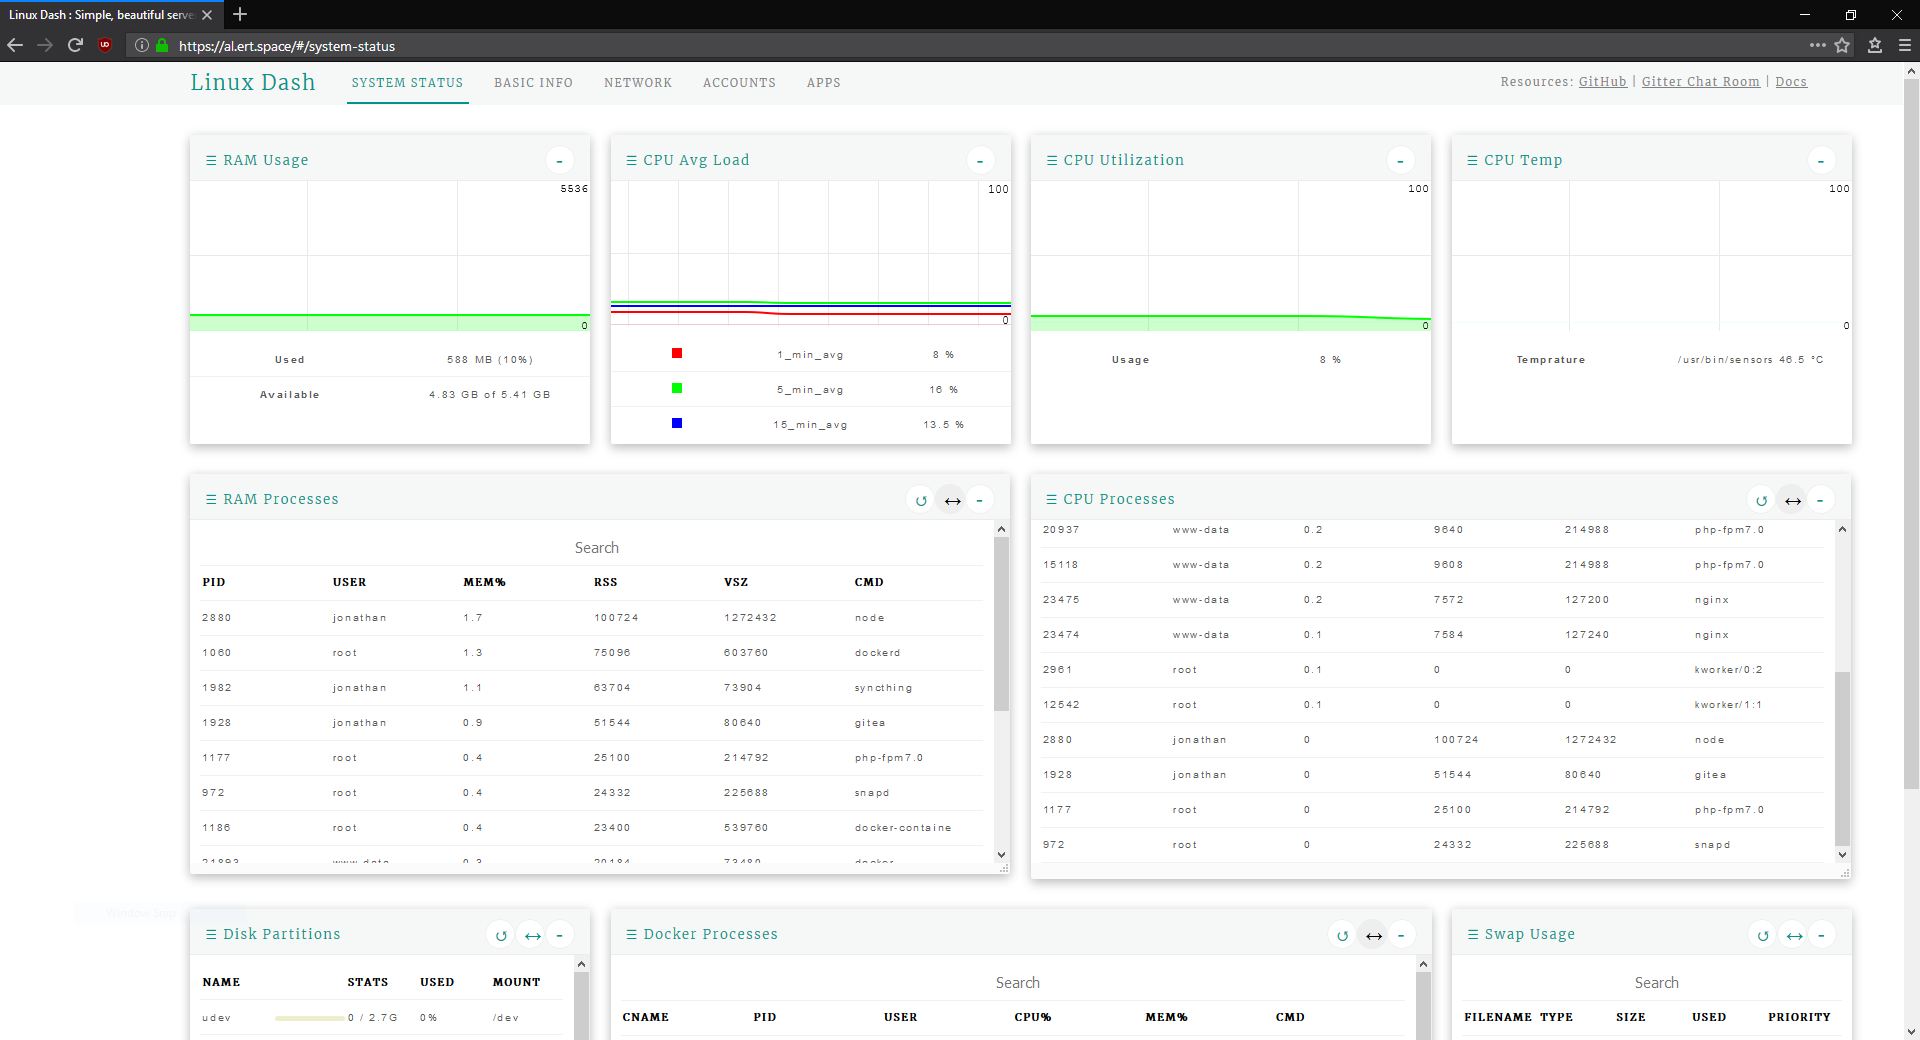Viewport: 1920px width, 1040px height.
Task: Click the RAM Usage hamburger icon
Action: pos(211,160)
